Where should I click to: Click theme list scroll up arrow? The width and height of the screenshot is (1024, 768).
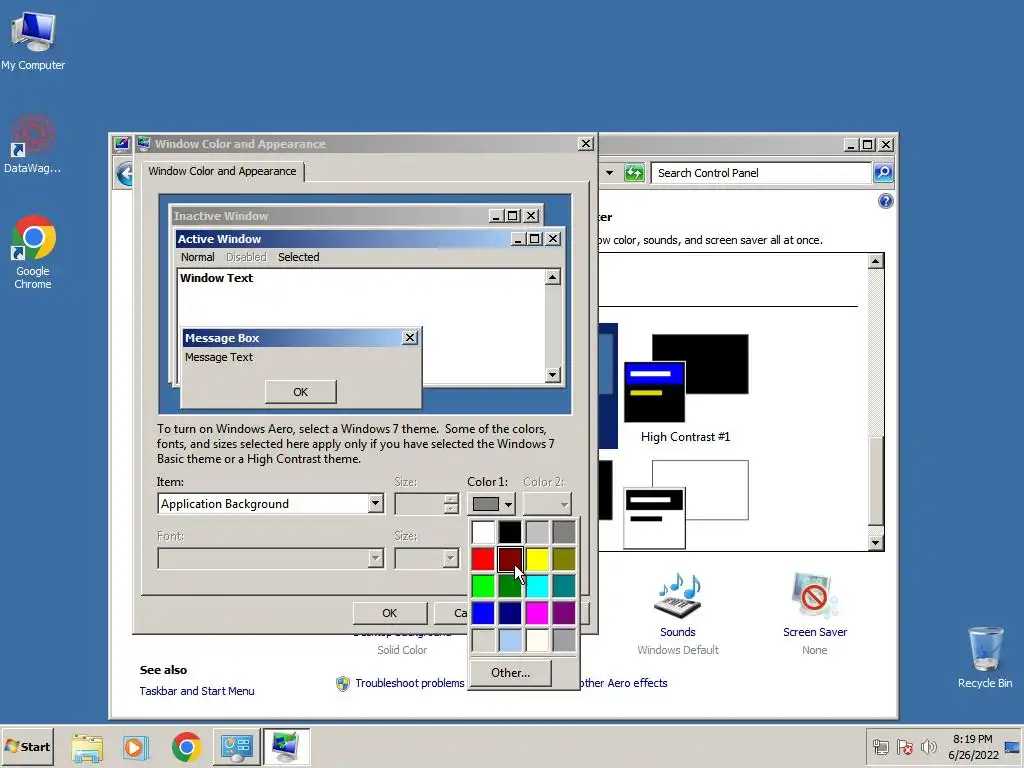876,261
